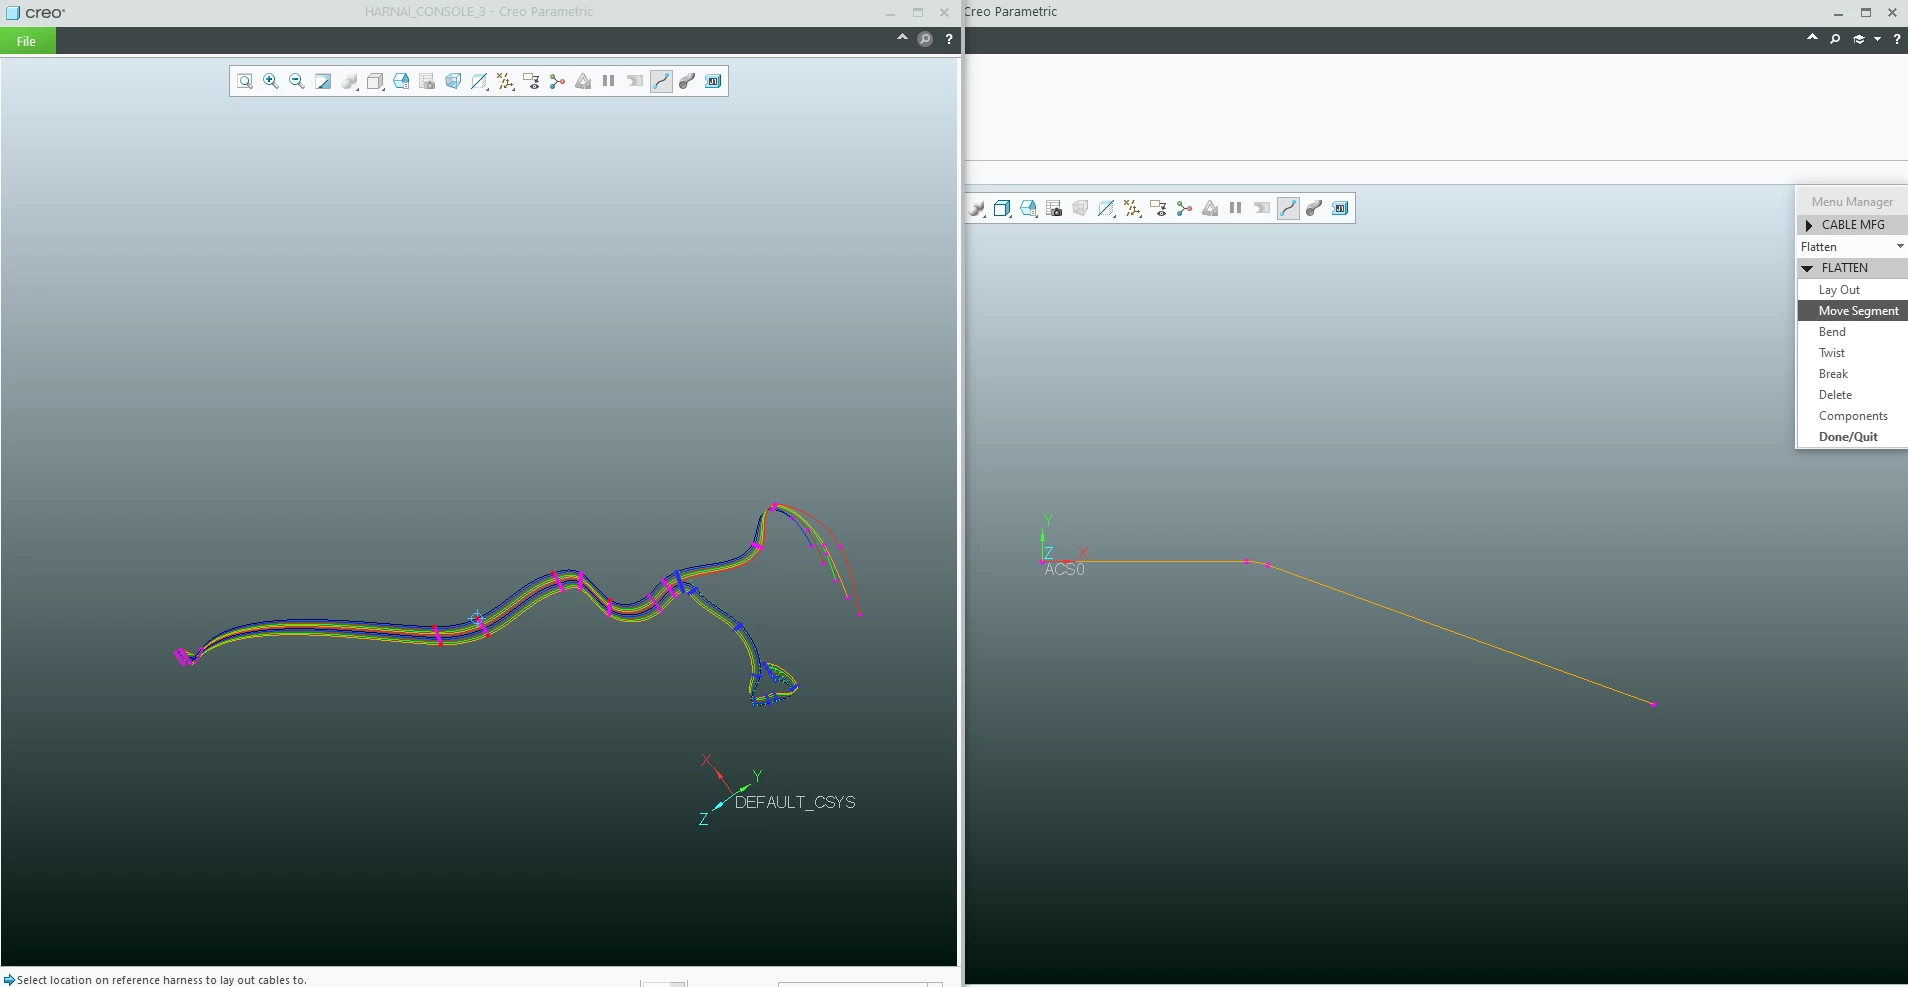
Task: Click pause simulation icon in left window toolbar
Action: [x=609, y=82]
